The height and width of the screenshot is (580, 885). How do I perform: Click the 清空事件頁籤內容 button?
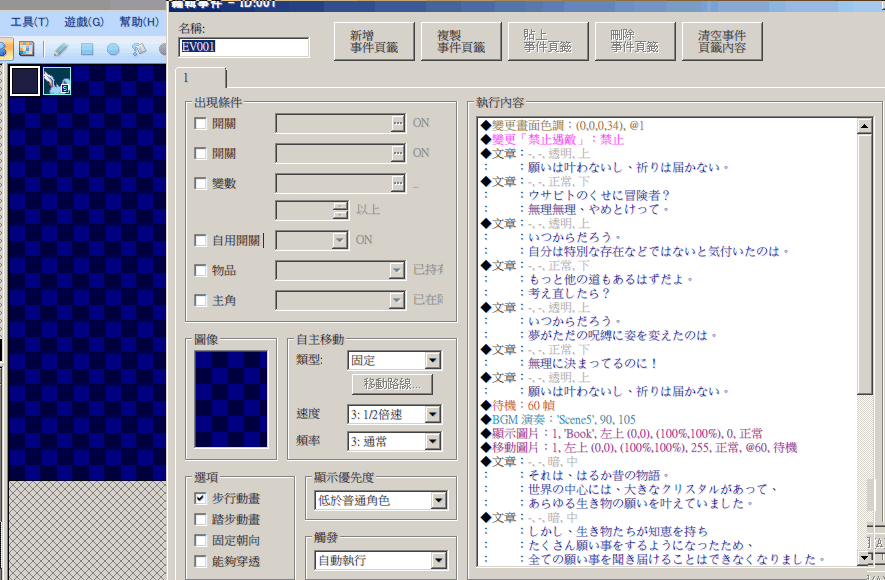(x=722, y=41)
